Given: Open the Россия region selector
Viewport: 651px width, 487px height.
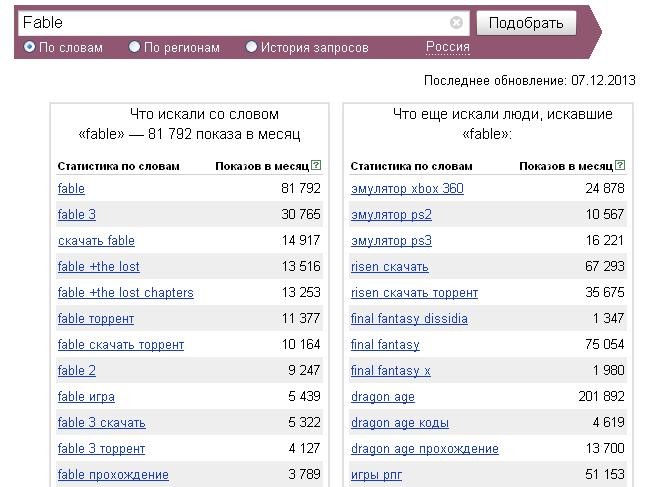Looking at the screenshot, I should tap(448, 47).
